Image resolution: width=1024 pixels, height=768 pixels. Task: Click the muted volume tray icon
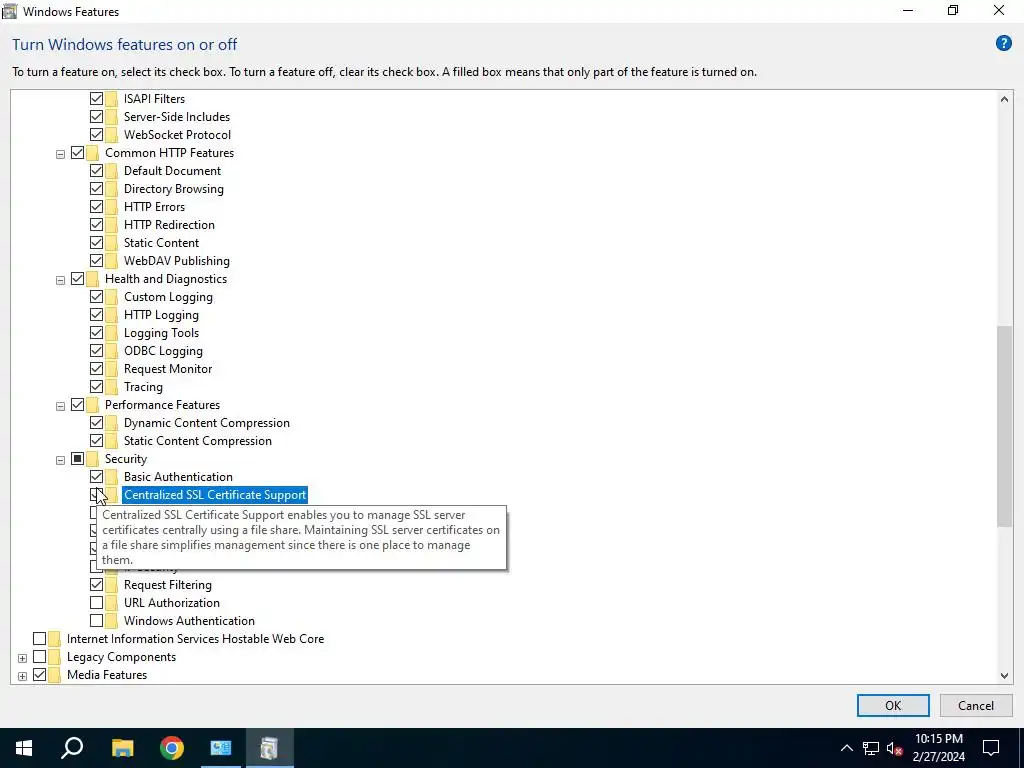coord(895,748)
